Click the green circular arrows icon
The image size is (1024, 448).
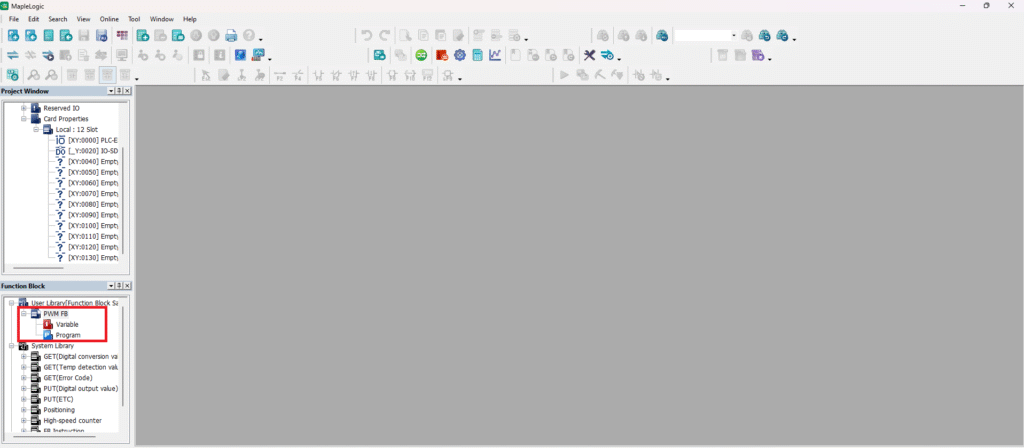coord(423,56)
